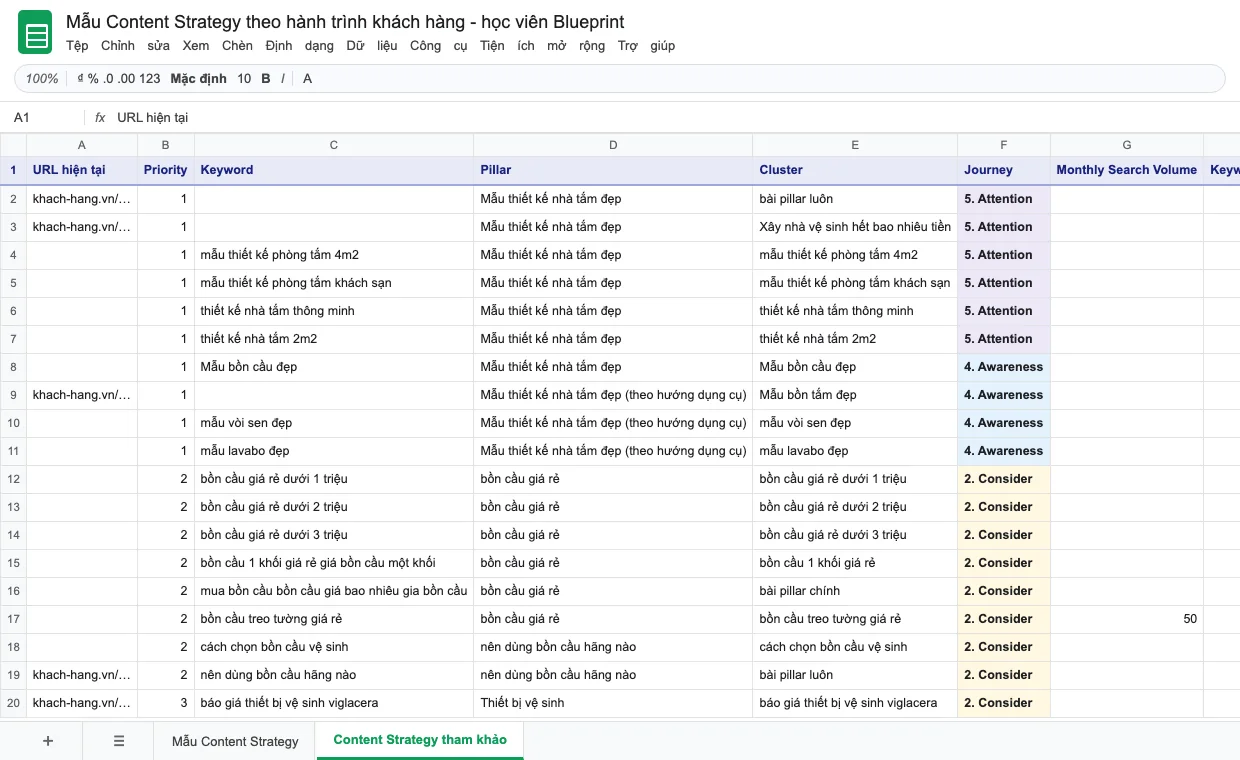Screen dimensions: 1240x760
Task: Select row 8 header number
Action: [13, 367]
